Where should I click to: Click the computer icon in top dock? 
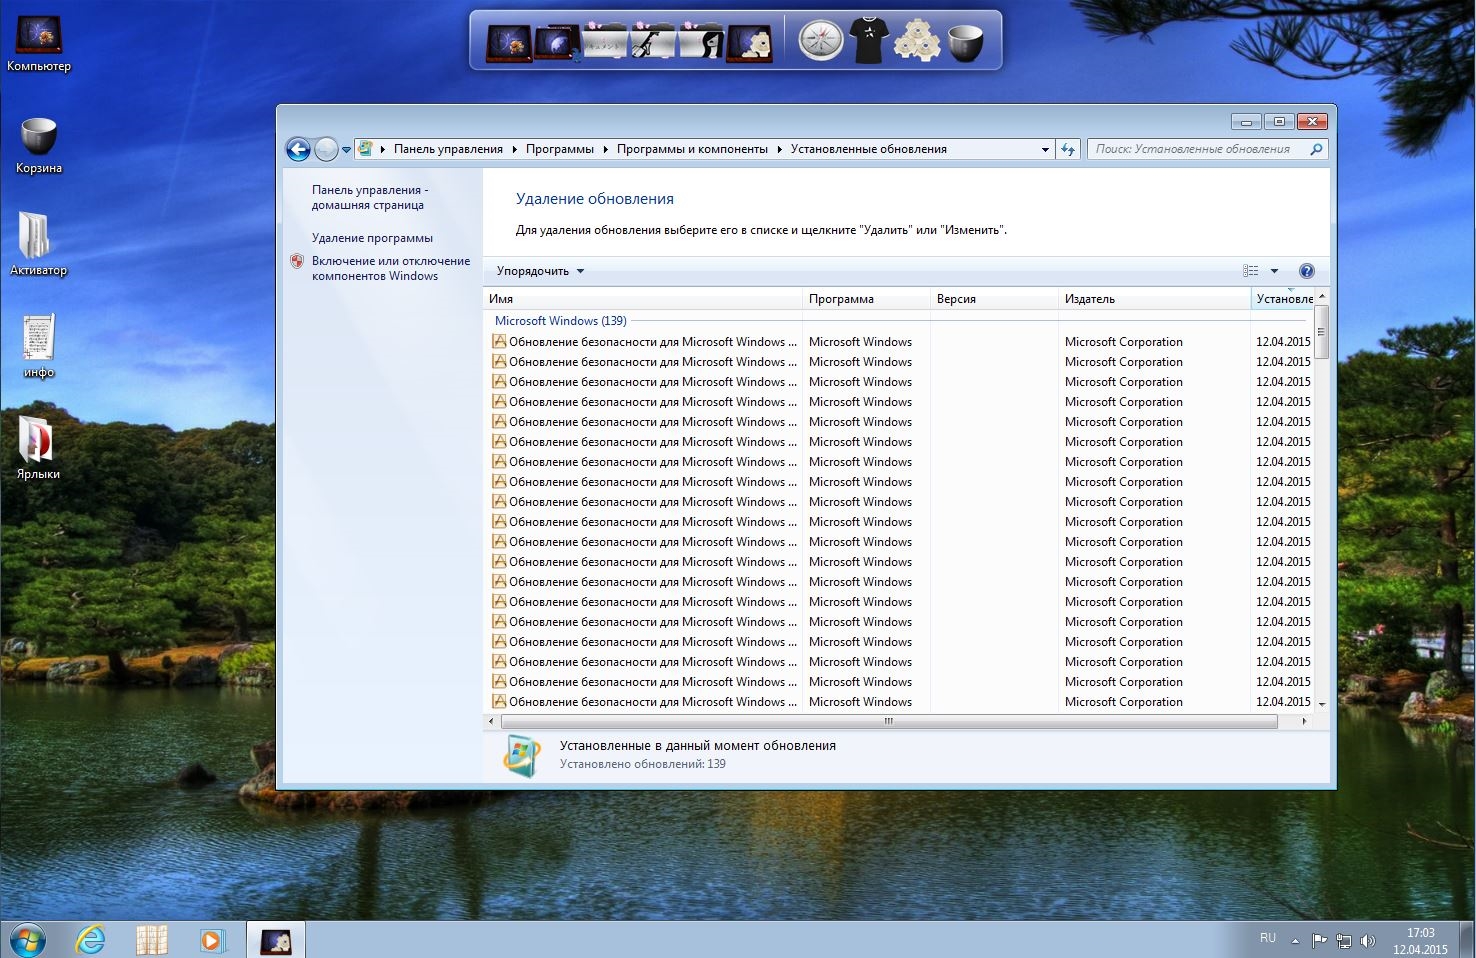tap(508, 43)
